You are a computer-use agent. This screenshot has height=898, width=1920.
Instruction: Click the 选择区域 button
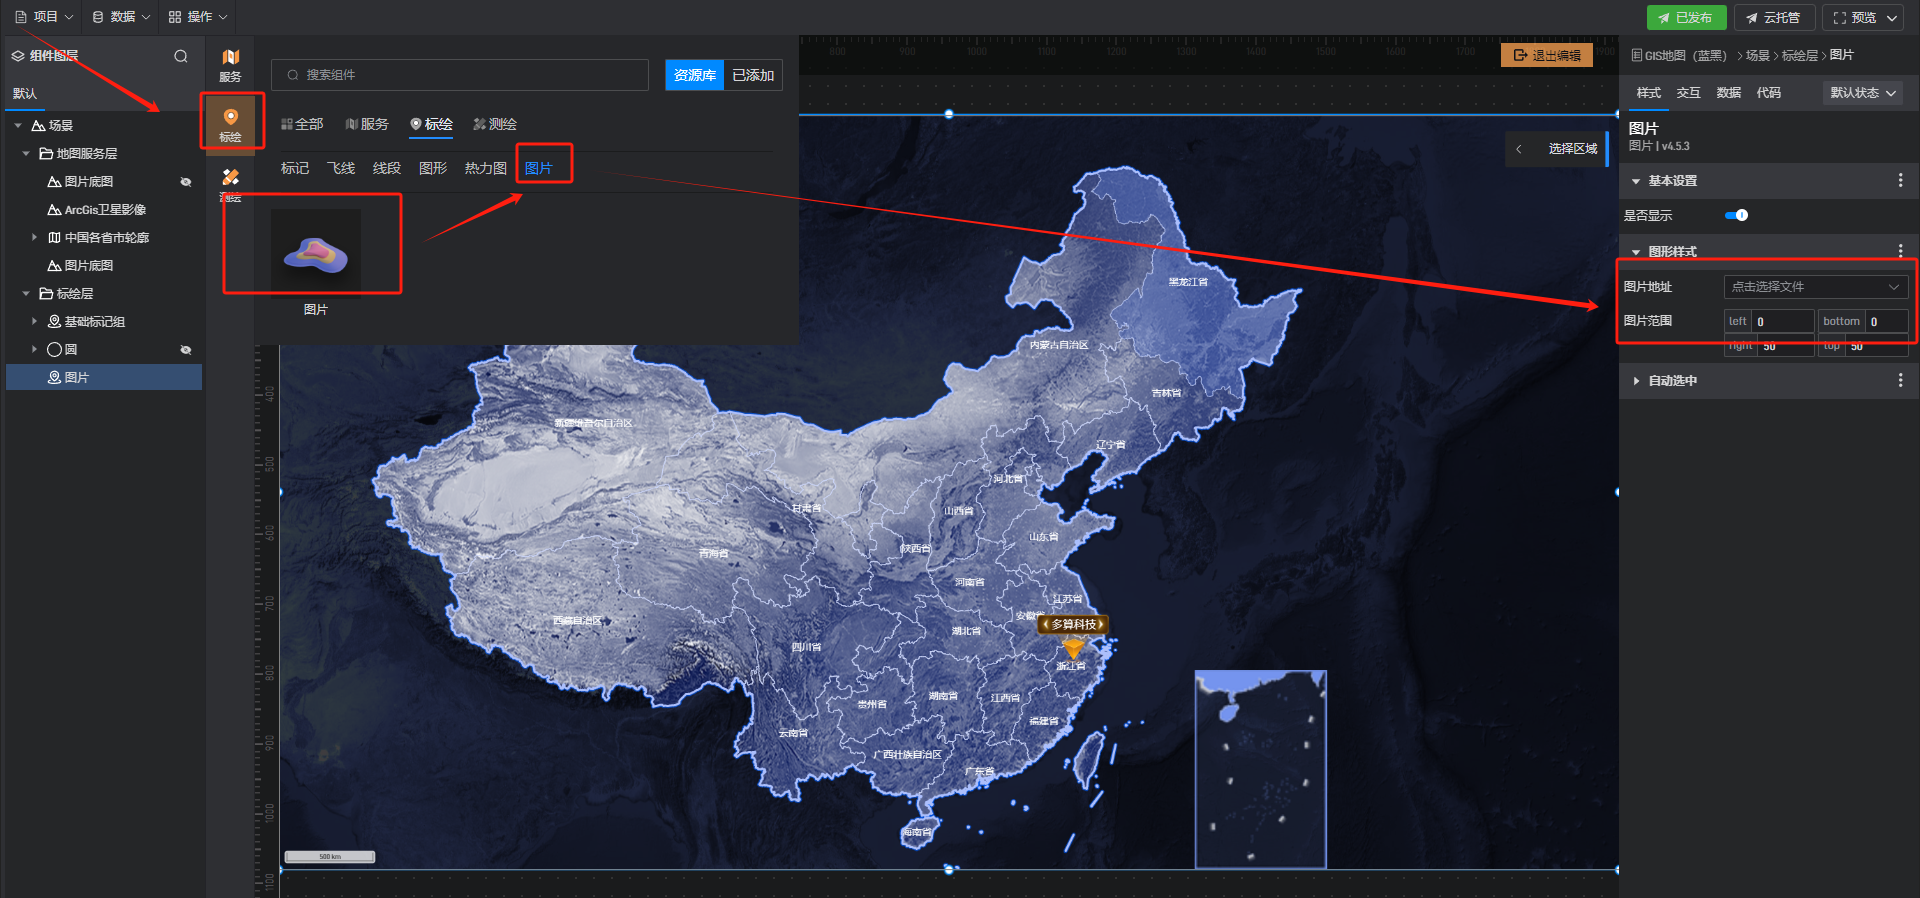(x=1573, y=149)
